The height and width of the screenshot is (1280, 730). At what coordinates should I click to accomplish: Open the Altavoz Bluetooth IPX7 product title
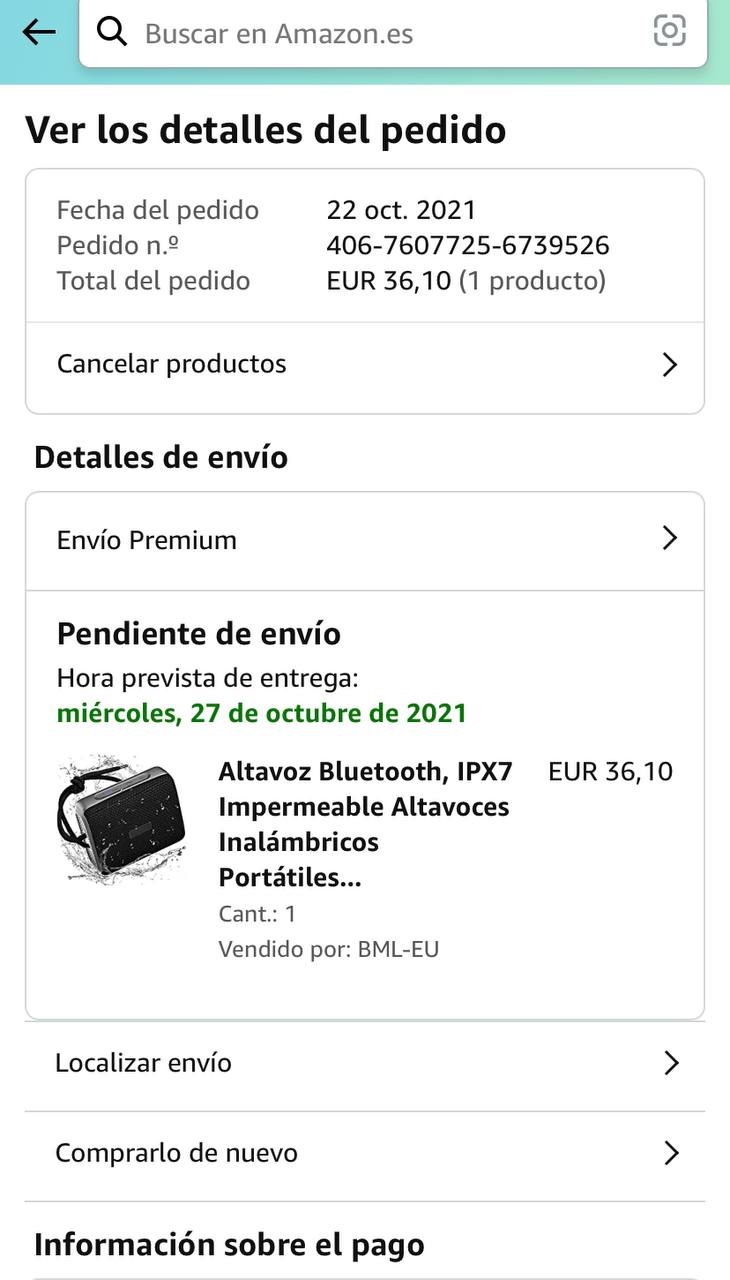pyautogui.click(x=365, y=824)
